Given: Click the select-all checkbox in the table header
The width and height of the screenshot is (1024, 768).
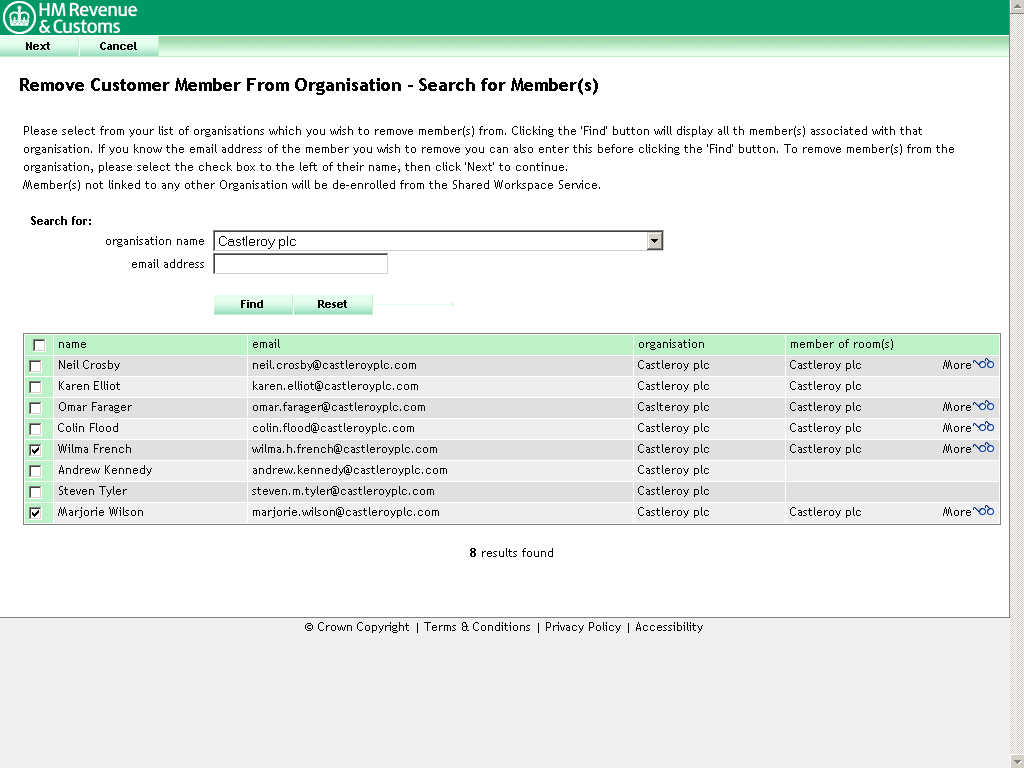Looking at the screenshot, I should (38, 344).
